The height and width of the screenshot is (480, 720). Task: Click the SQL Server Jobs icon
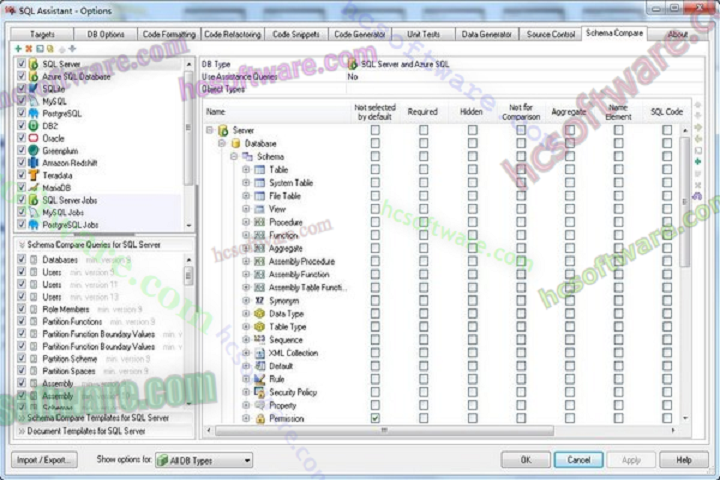click(34, 200)
